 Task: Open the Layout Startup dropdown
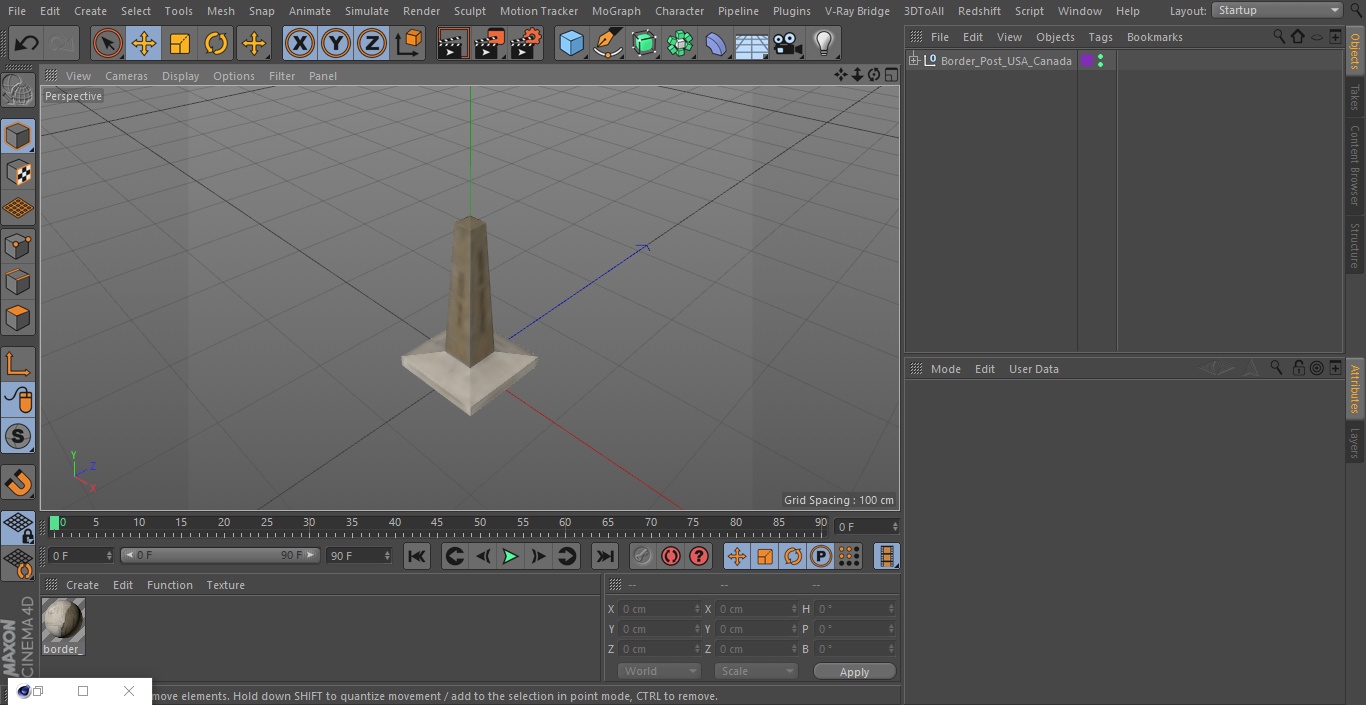(x=1277, y=10)
